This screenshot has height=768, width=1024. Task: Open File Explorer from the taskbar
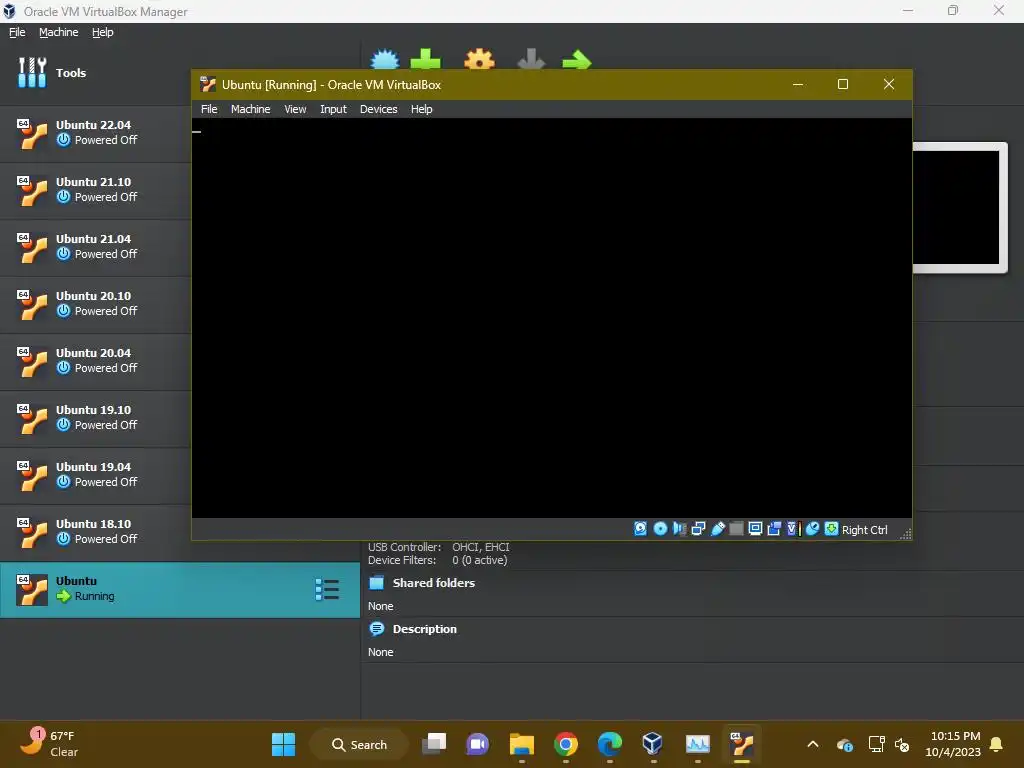click(522, 744)
